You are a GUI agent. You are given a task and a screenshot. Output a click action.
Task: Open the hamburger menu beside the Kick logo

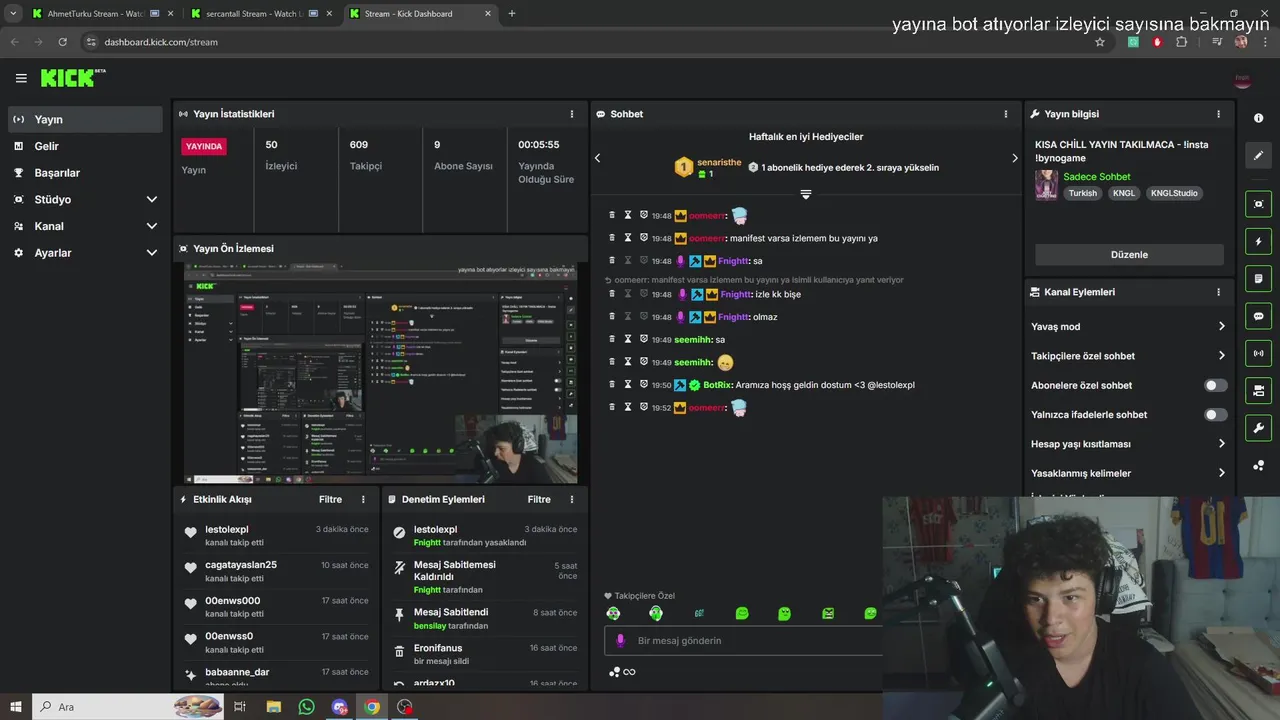pyautogui.click(x=21, y=78)
